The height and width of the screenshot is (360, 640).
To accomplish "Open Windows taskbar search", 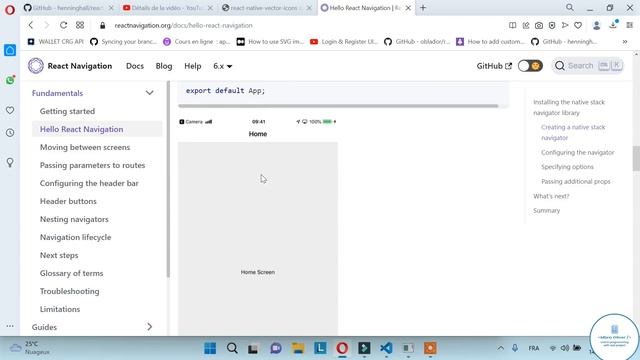I will pyautogui.click(x=232, y=348).
